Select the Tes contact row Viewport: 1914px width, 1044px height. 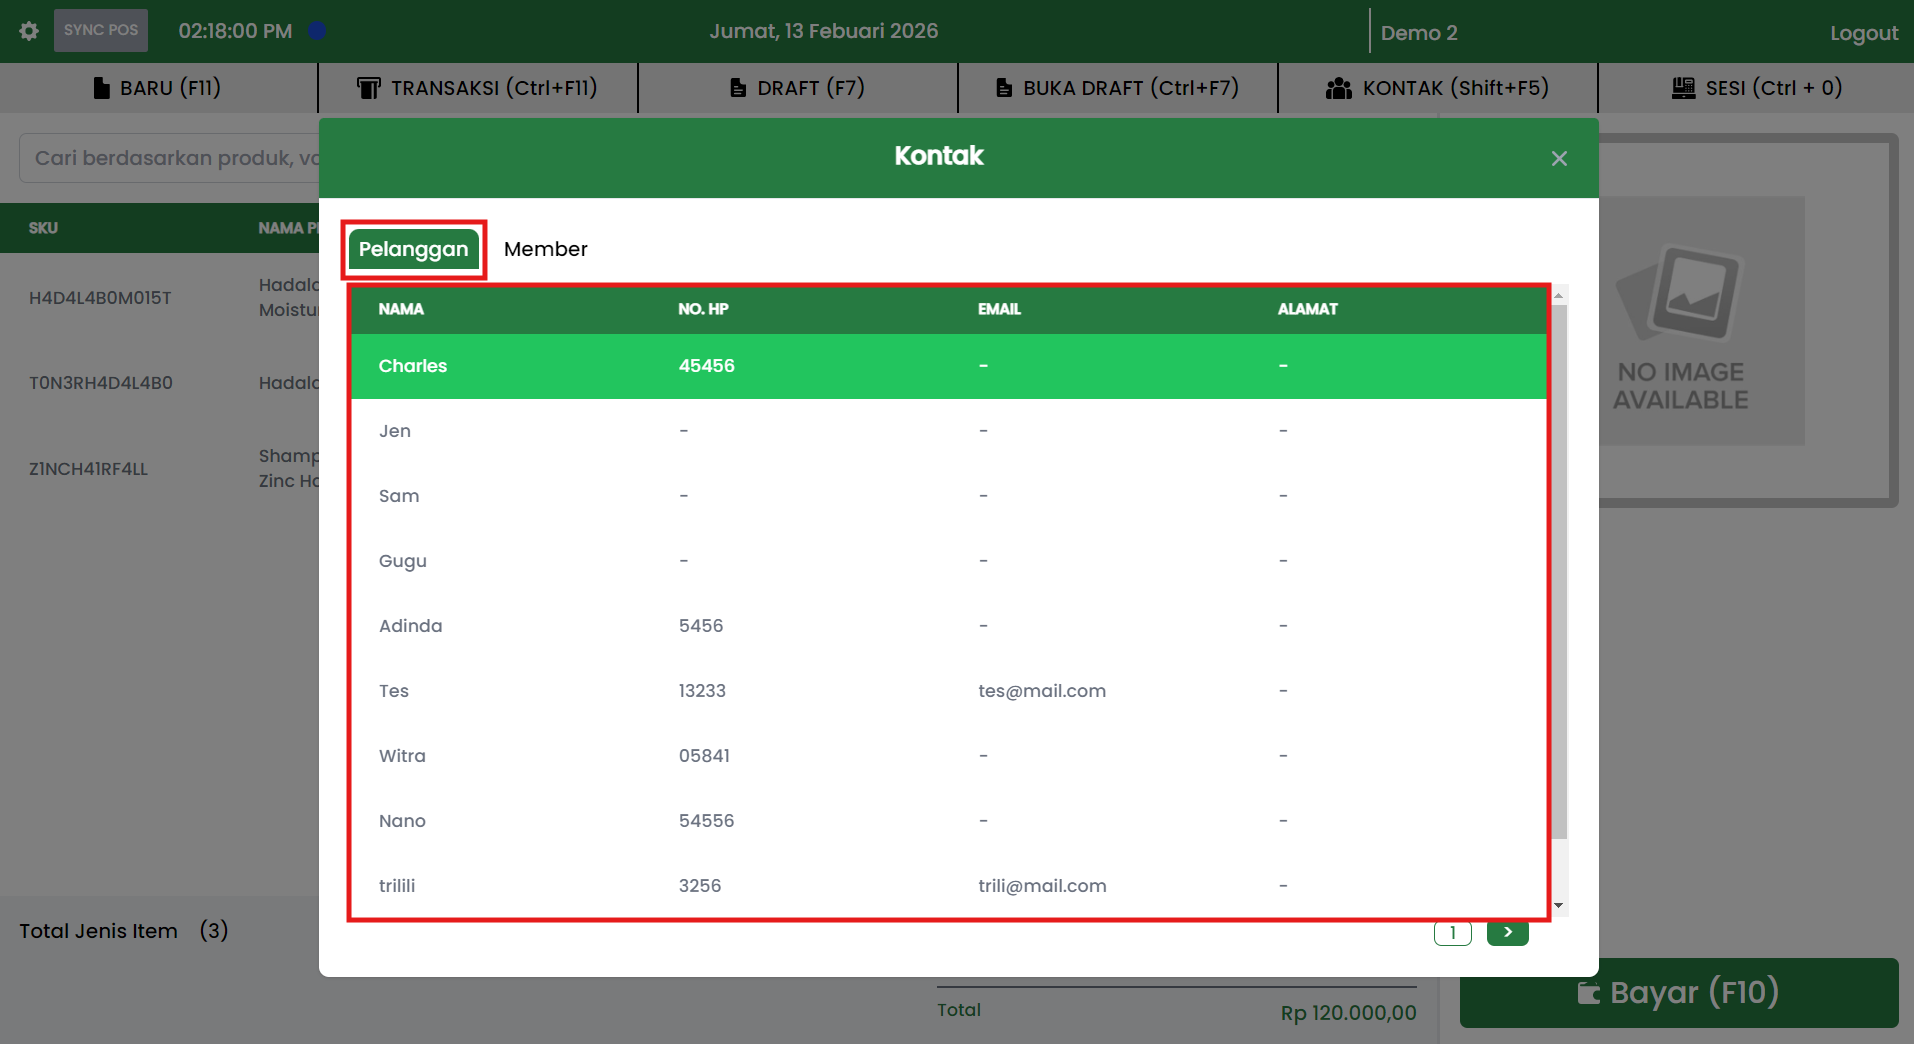tap(947, 691)
